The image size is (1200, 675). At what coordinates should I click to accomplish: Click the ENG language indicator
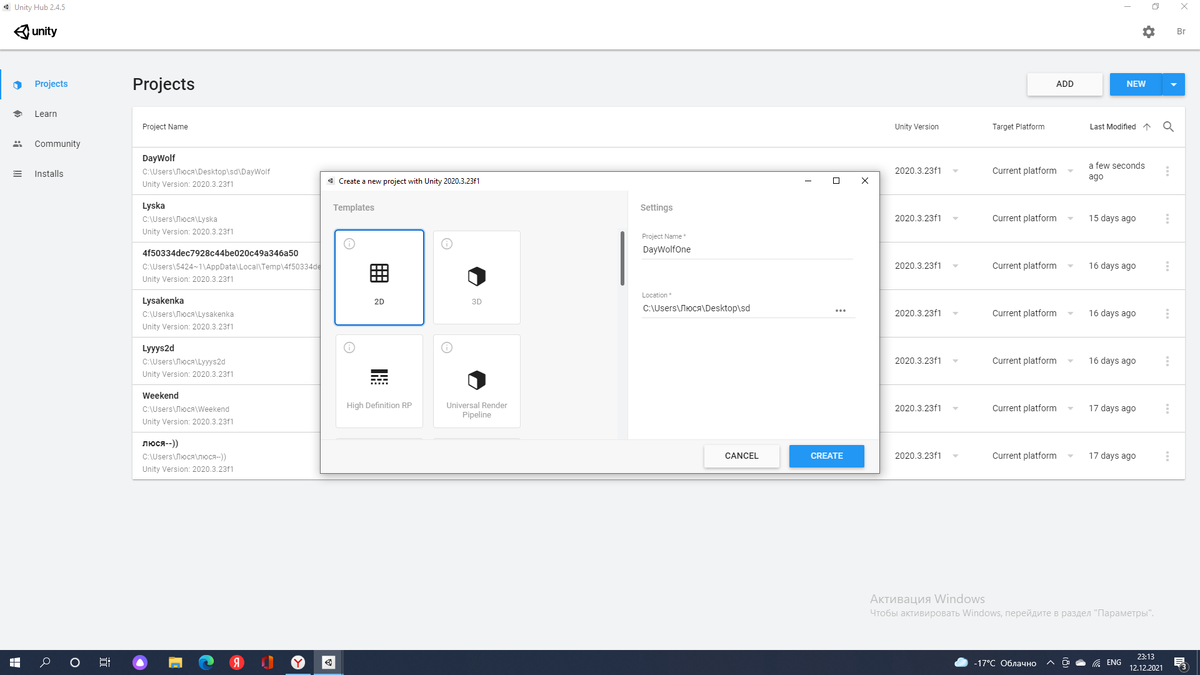[1113, 663]
